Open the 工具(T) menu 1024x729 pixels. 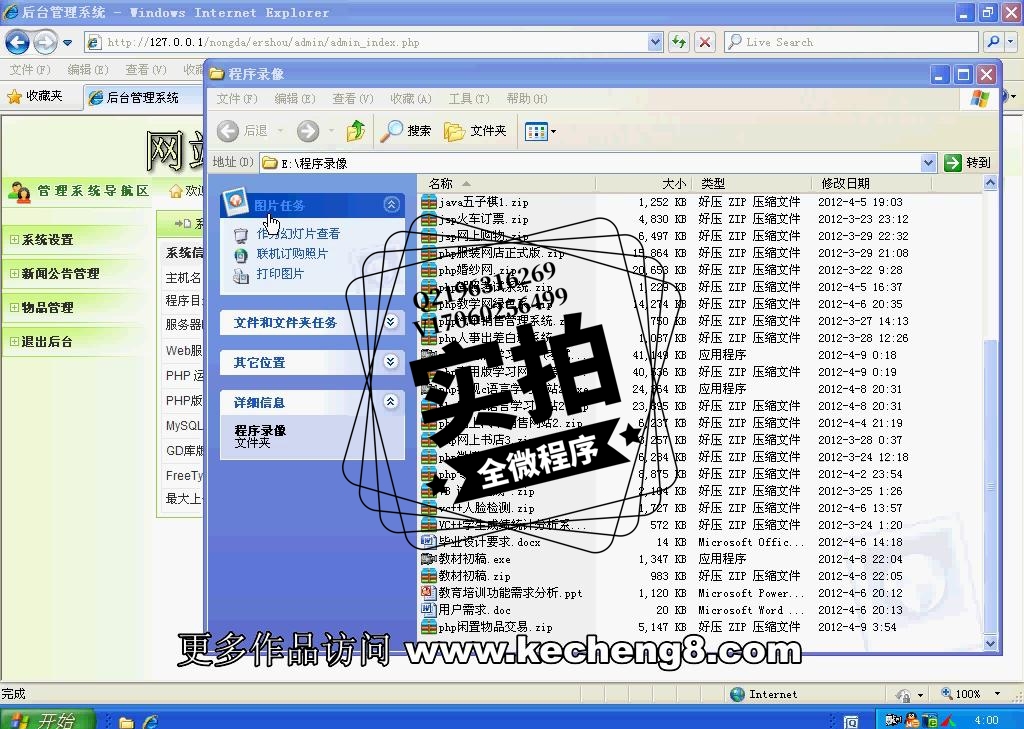pyautogui.click(x=469, y=99)
